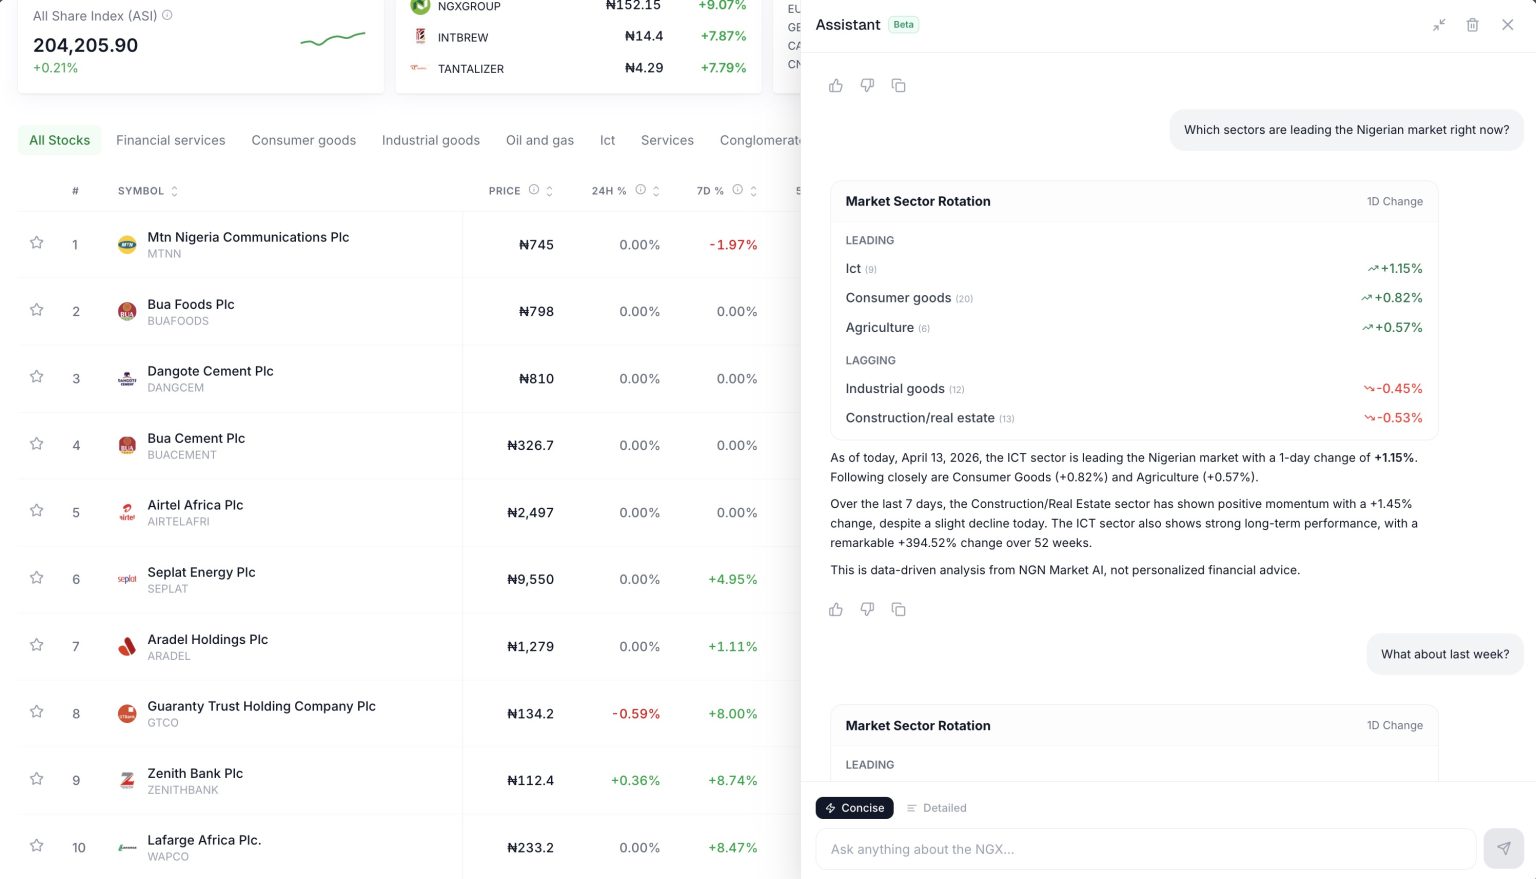Open Zenith Bank Plc stock page
This screenshot has width=1536, height=879.
pos(195,773)
